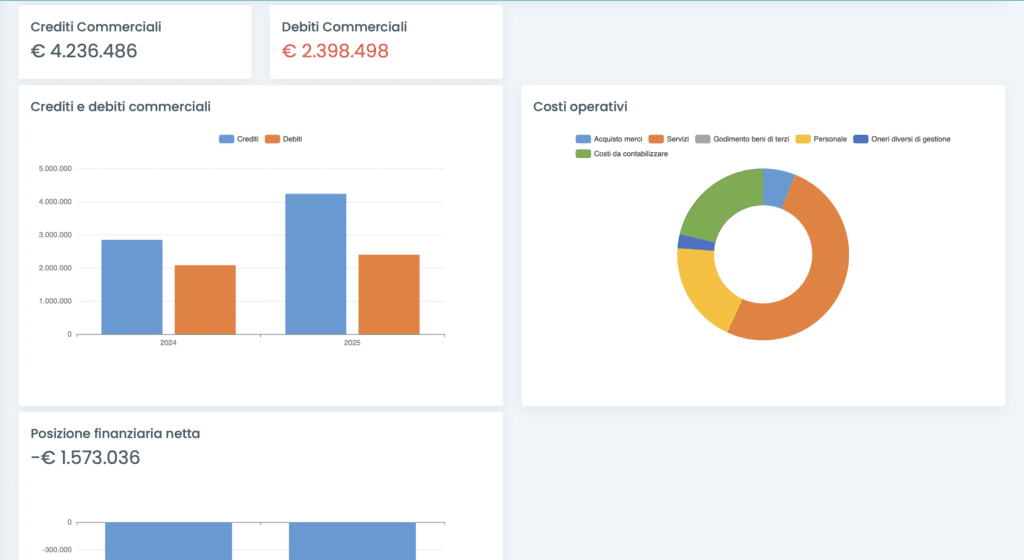1024x560 pixels.
Task: Toggle the Debiti legend entry
Action: 283,139
